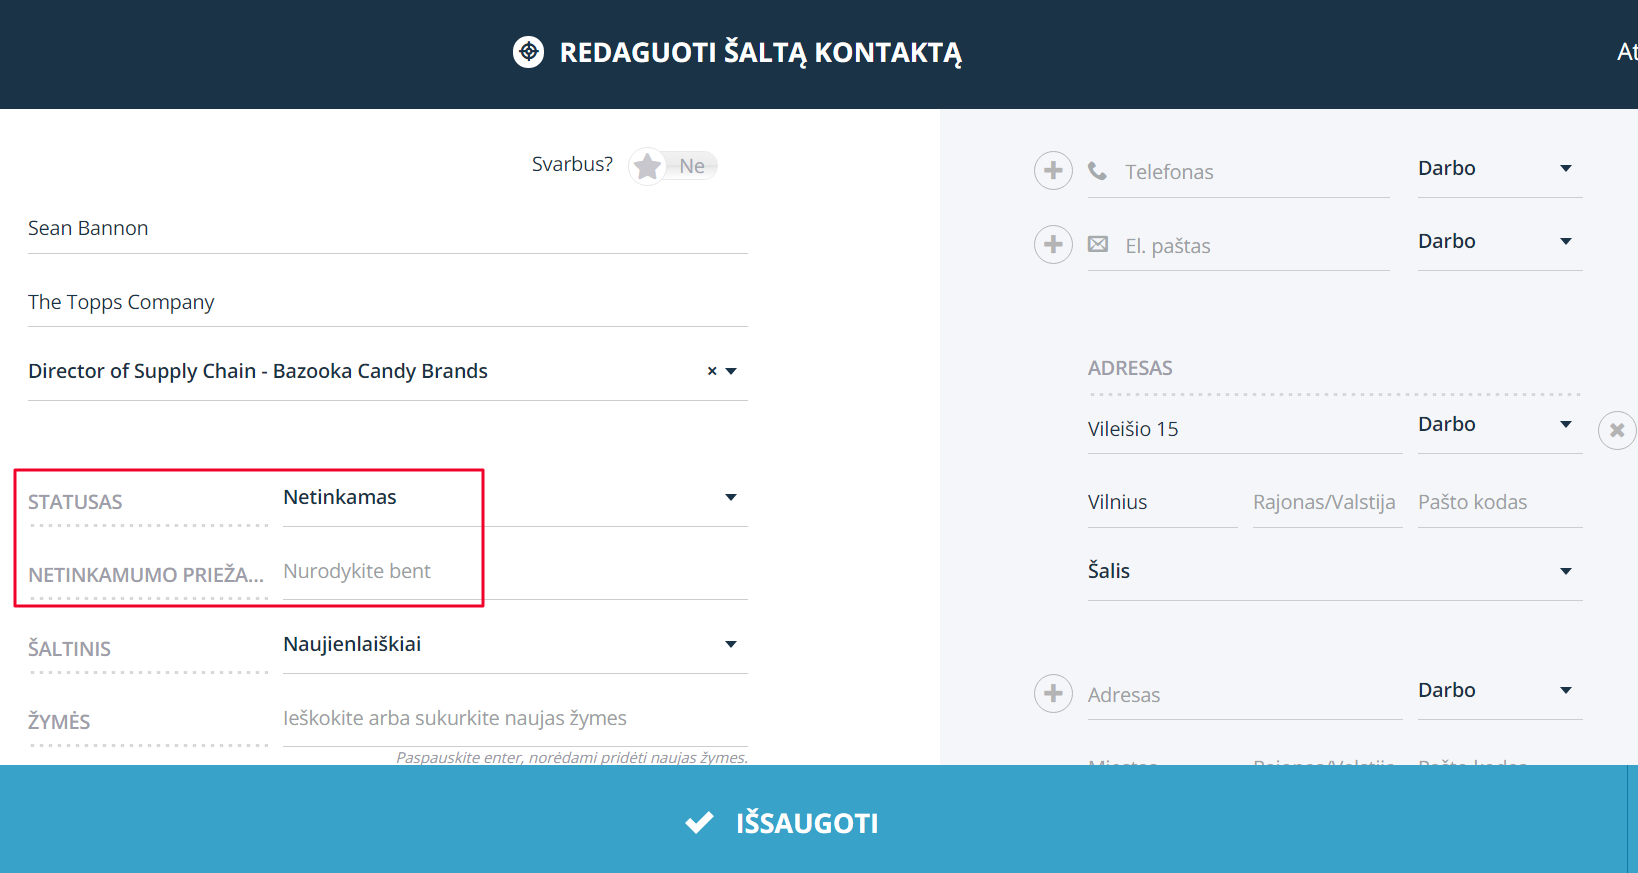Image resolution: width=1638 pixels, height=873 pixels.
Task: Open the Šalis country dropdown
Action: (x=1335, y=572)
